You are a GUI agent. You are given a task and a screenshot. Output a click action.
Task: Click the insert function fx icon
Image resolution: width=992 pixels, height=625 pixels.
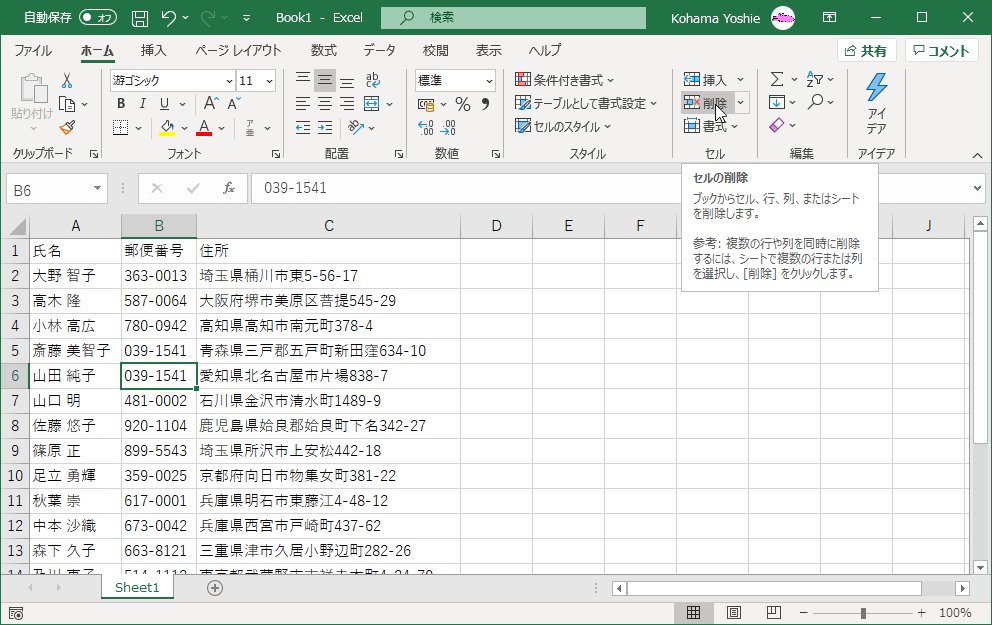pyautogui.click(x=229, y=188)
